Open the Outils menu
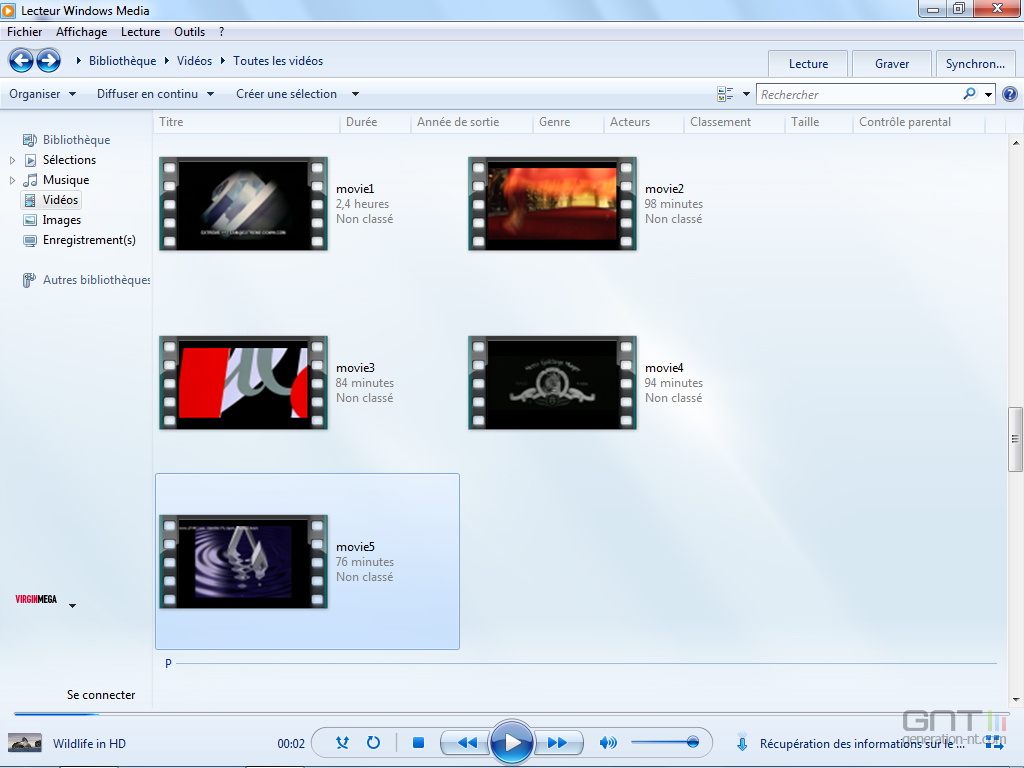This screenshot has width=1024, height=768. [x=189, y=31]
